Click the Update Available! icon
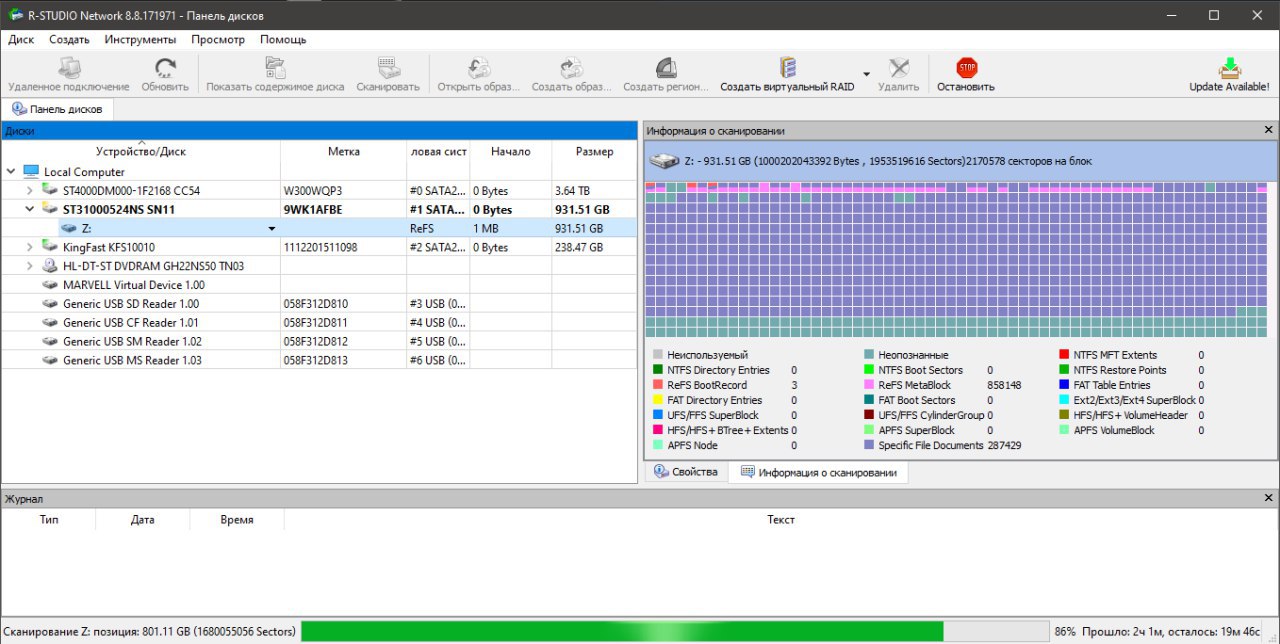1280x644 pixels. point(1229,68)
